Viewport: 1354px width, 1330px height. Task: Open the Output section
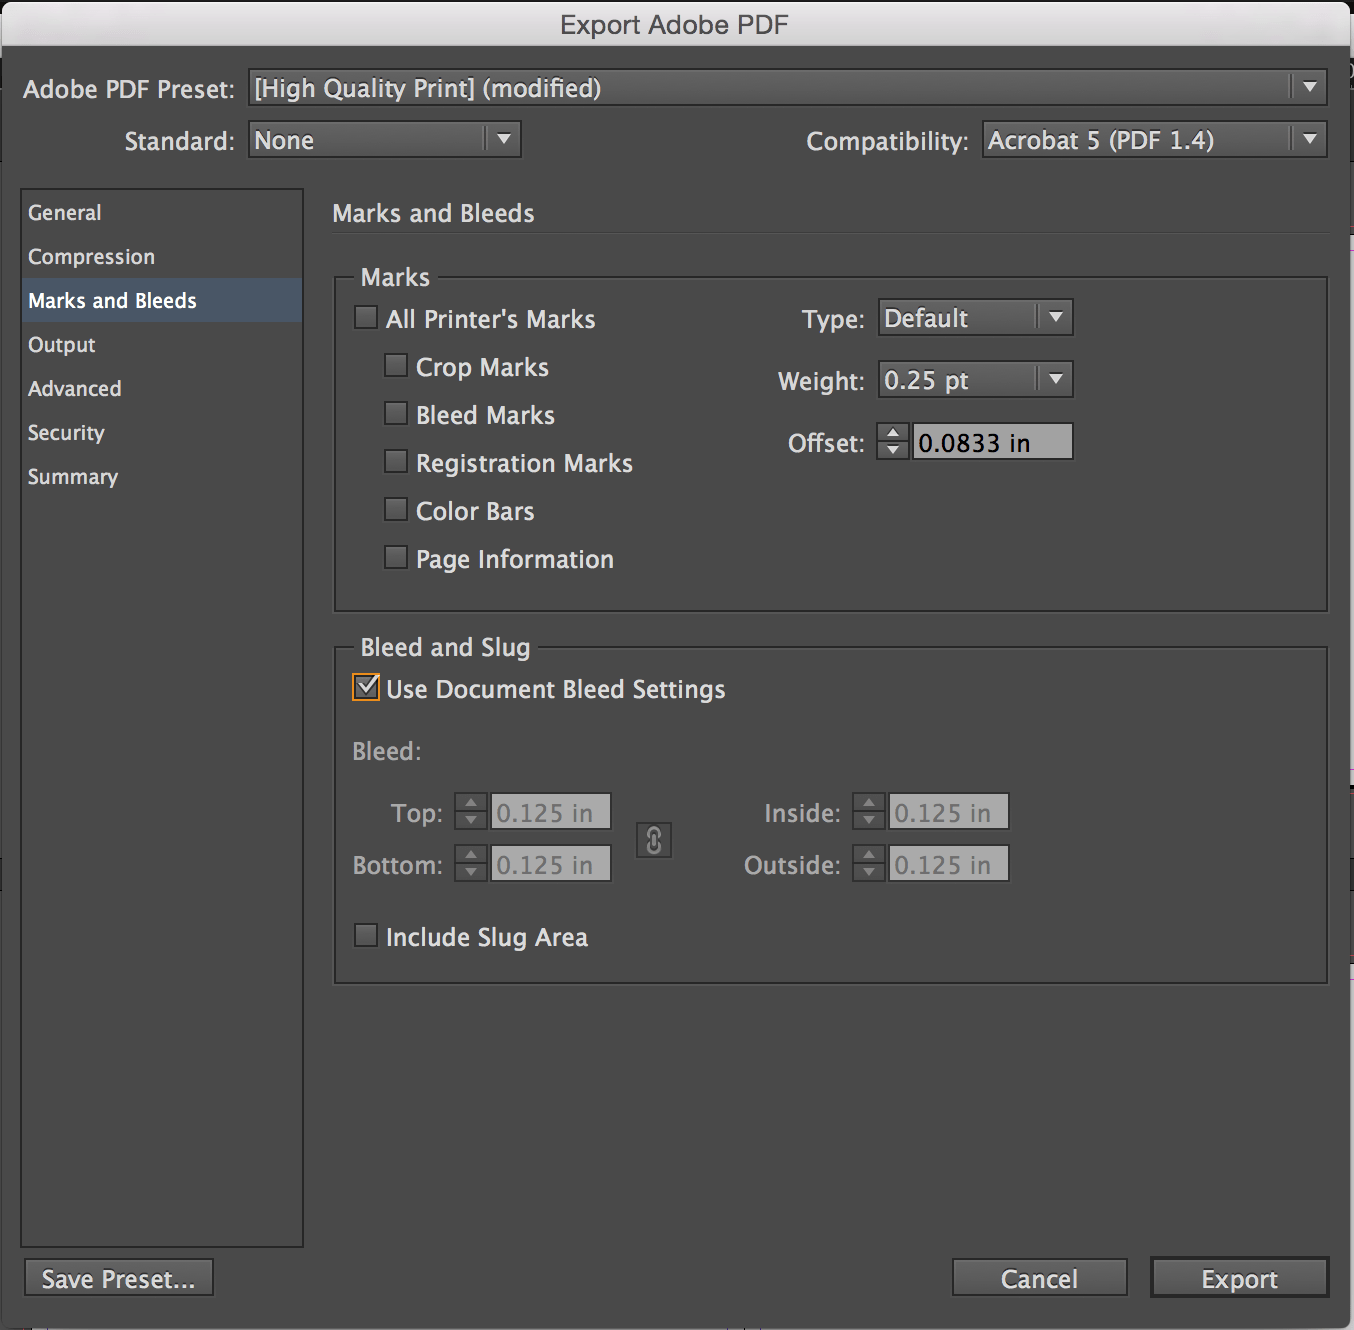(x=62, y=345)
